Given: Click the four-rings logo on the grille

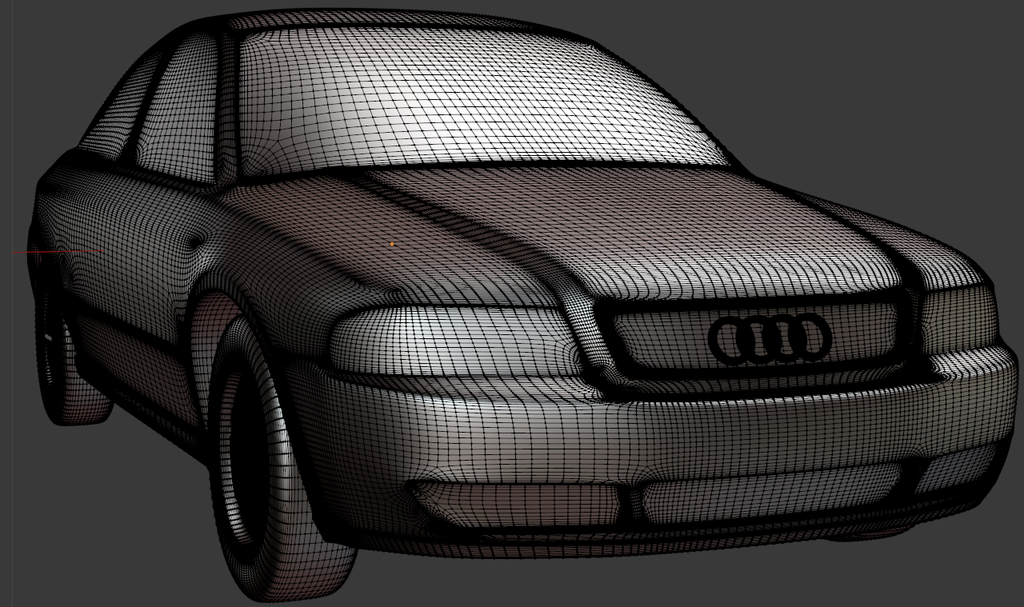Looking at the screenshot, I should point(771,339).
